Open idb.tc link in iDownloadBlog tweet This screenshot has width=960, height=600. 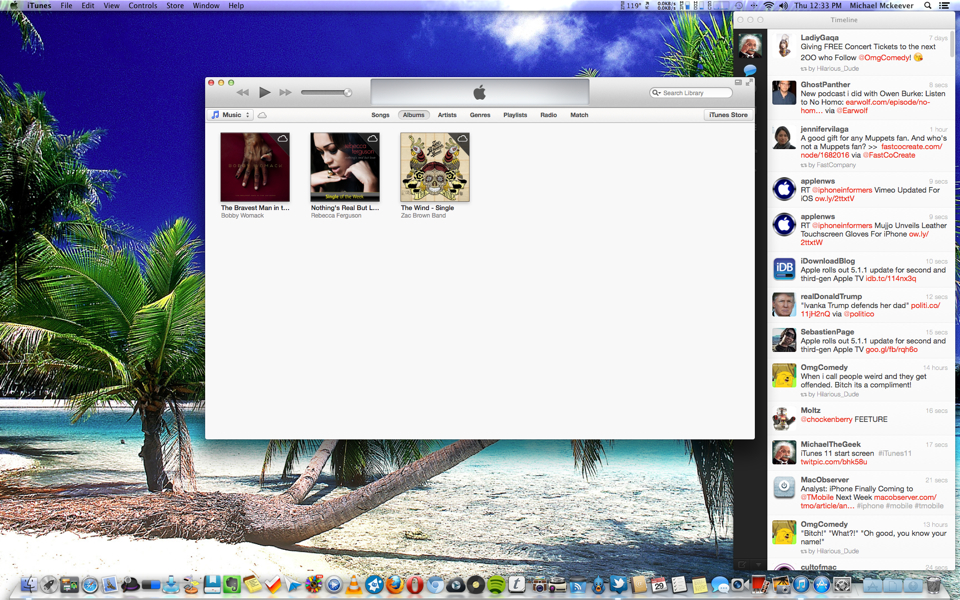click(x=890, y=279)
